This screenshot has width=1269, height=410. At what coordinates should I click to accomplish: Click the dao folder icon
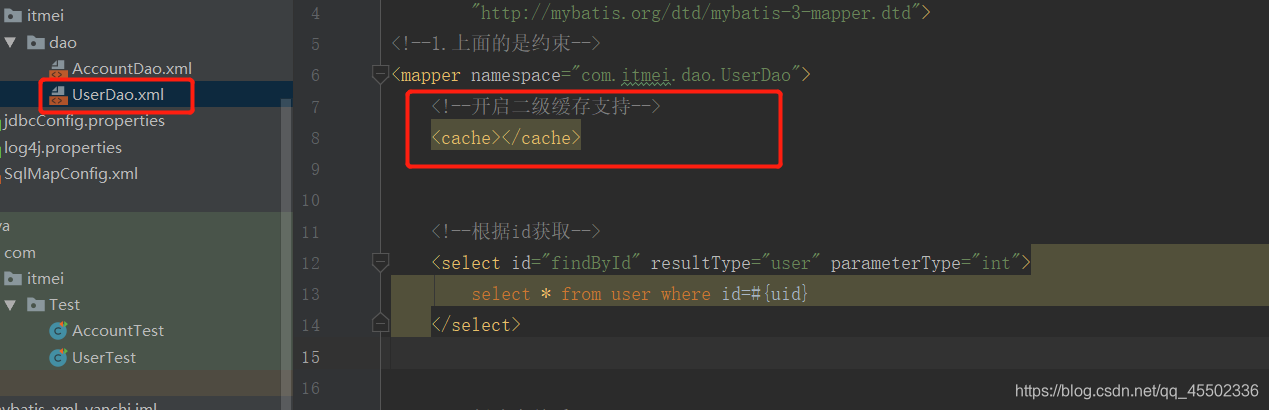(x=35, y=42)
